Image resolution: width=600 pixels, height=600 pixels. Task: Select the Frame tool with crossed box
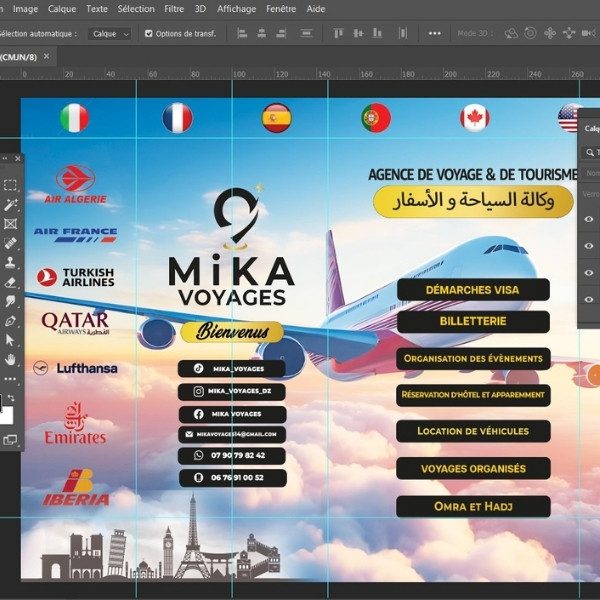11,224
